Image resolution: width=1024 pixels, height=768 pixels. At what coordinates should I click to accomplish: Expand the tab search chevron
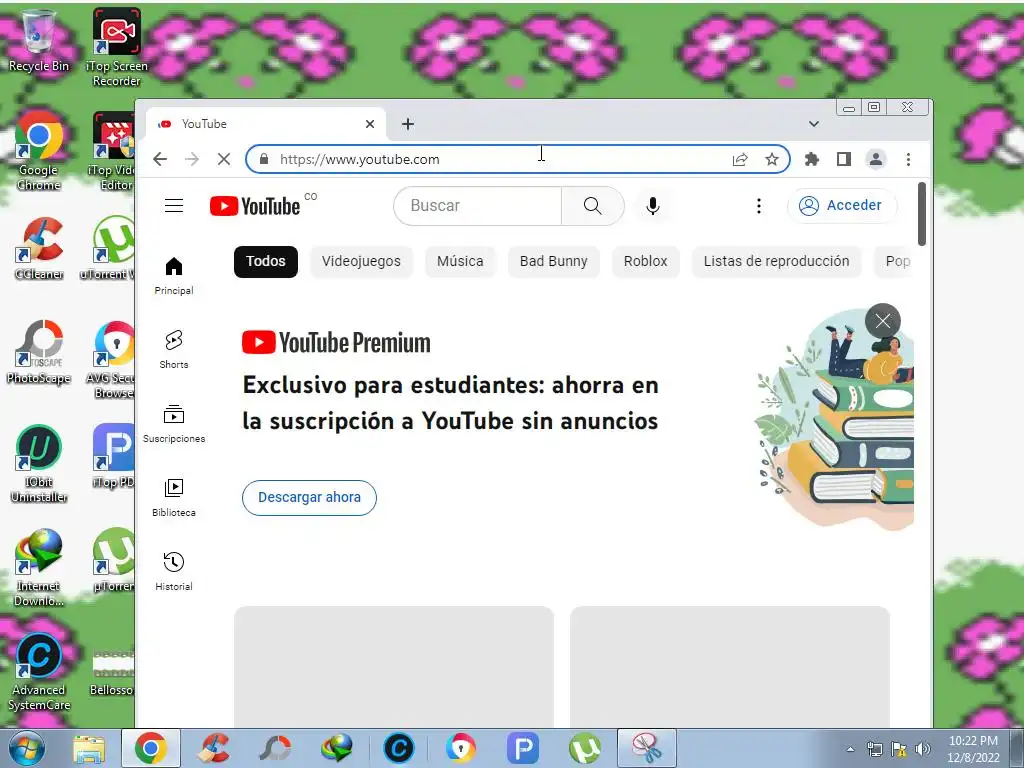(x=814, y=124)
